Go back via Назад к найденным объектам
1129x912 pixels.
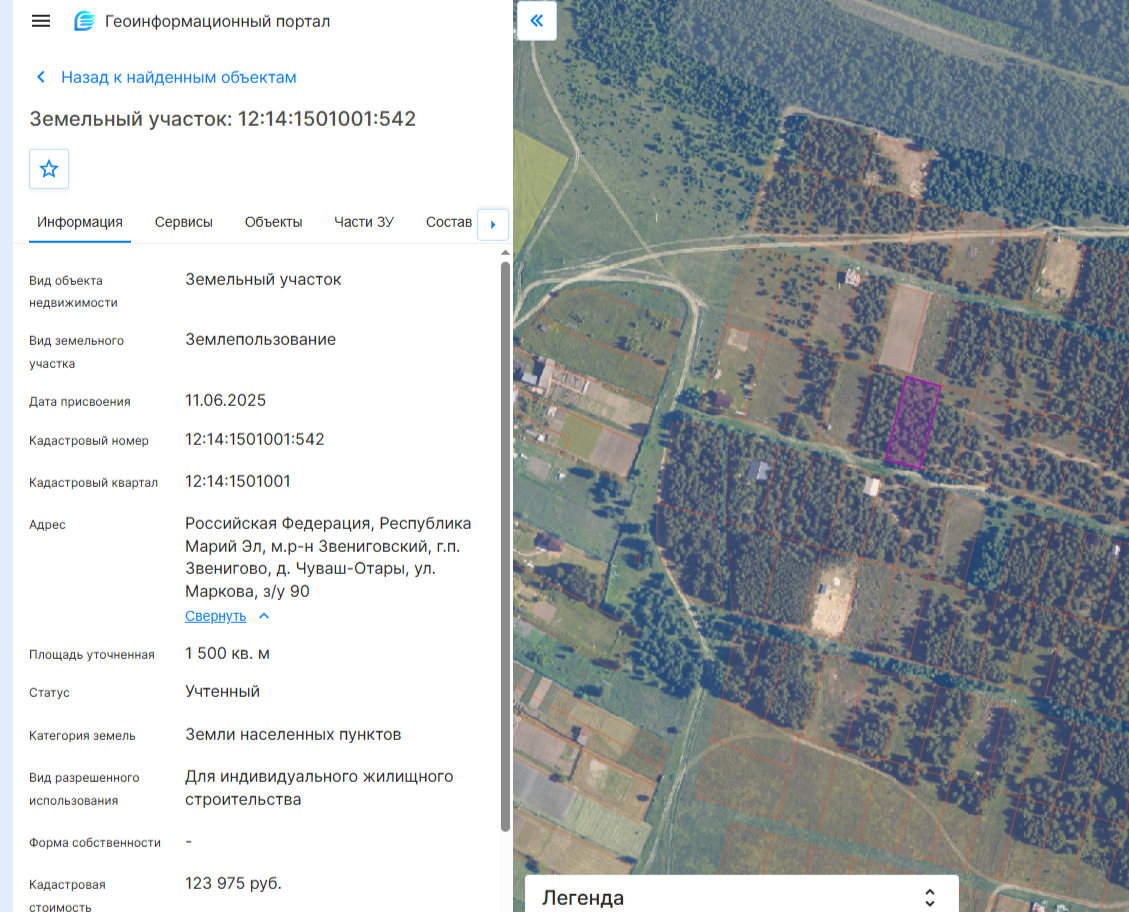coord(179,77)
